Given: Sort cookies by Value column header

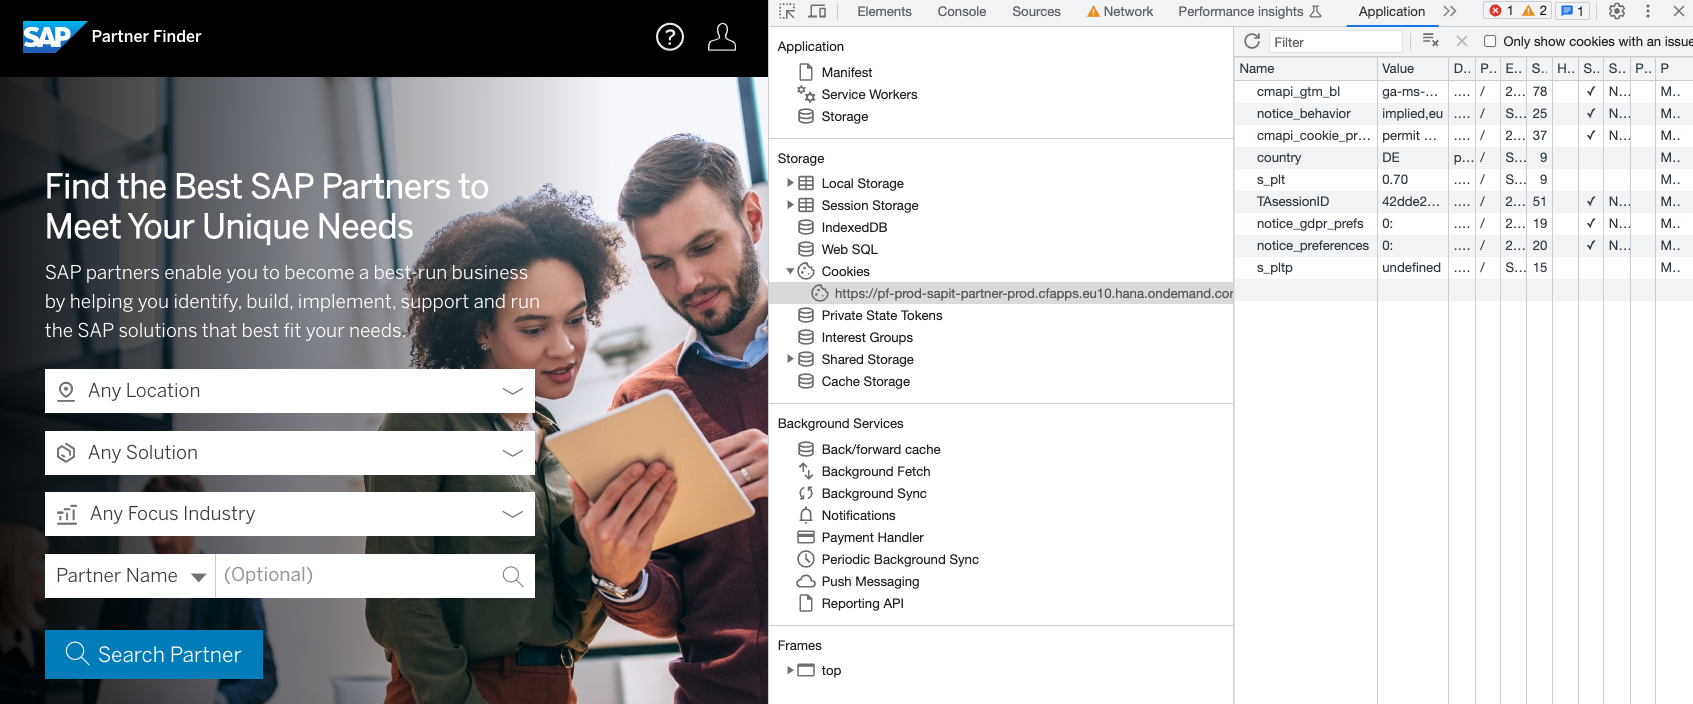Looking at the screenshot, I should (1412, 68).
